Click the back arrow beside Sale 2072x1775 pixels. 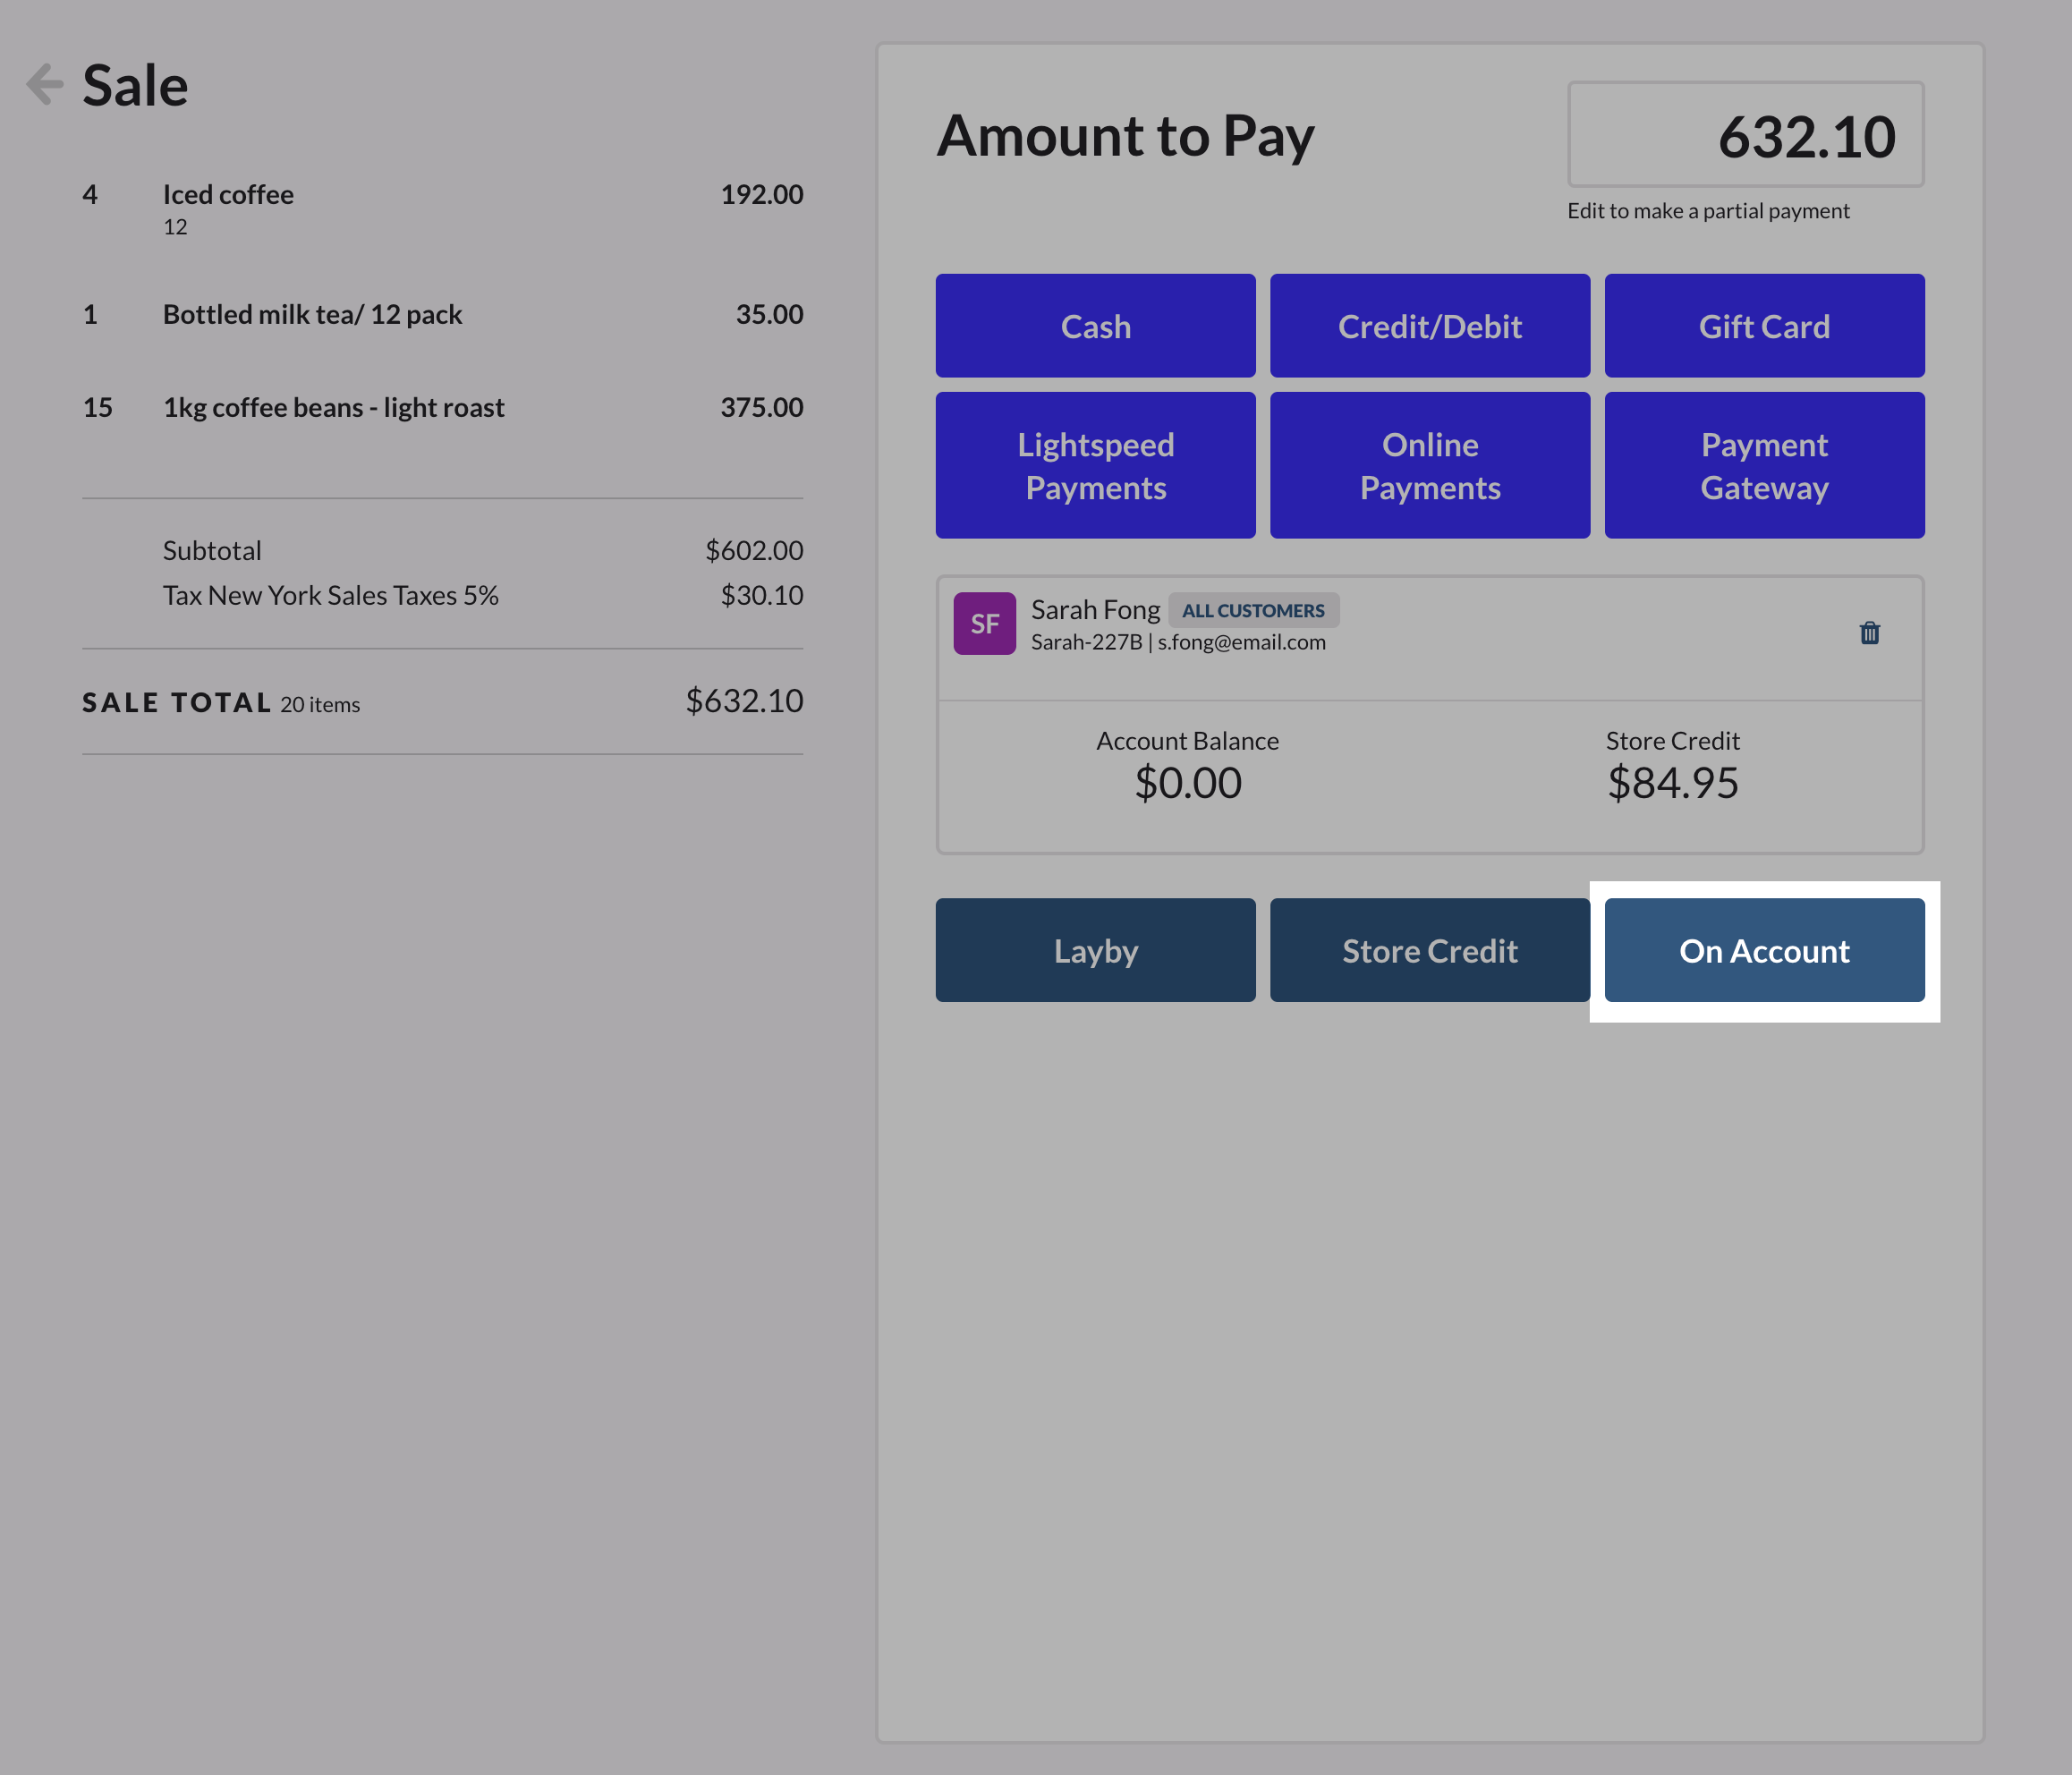(x=45, y=84)
